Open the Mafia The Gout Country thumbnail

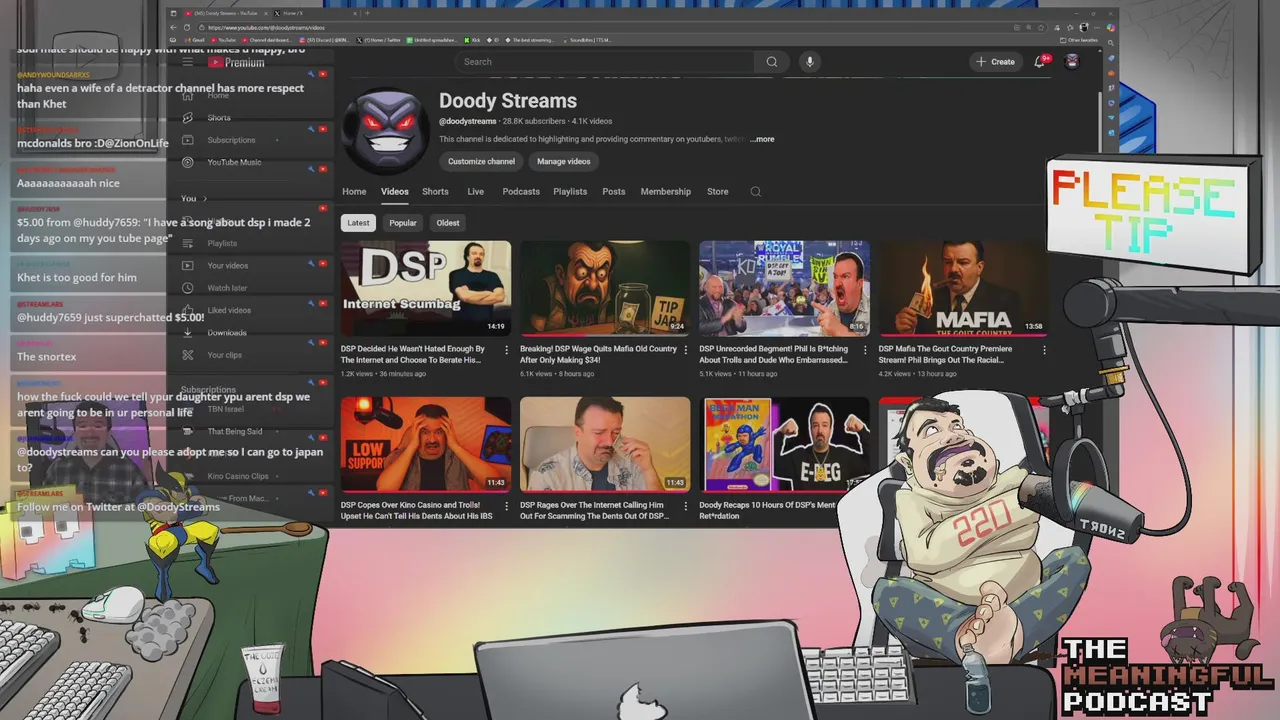[964, 288]
